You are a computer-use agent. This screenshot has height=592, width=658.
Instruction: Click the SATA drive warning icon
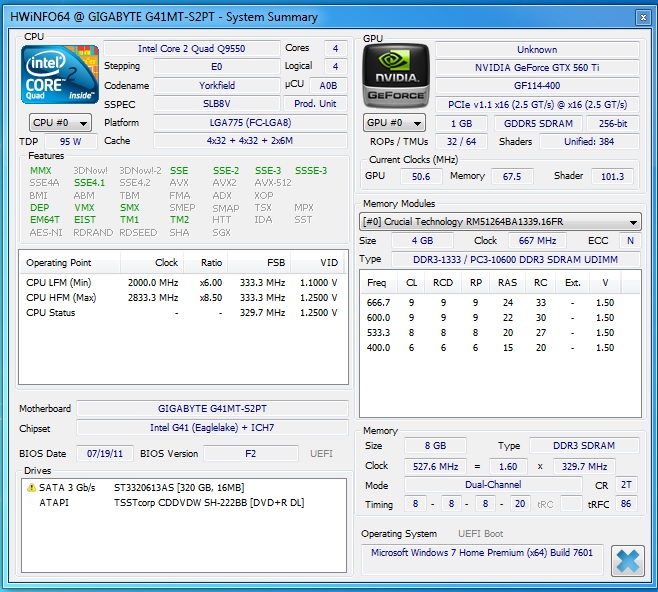coord(31,488)
